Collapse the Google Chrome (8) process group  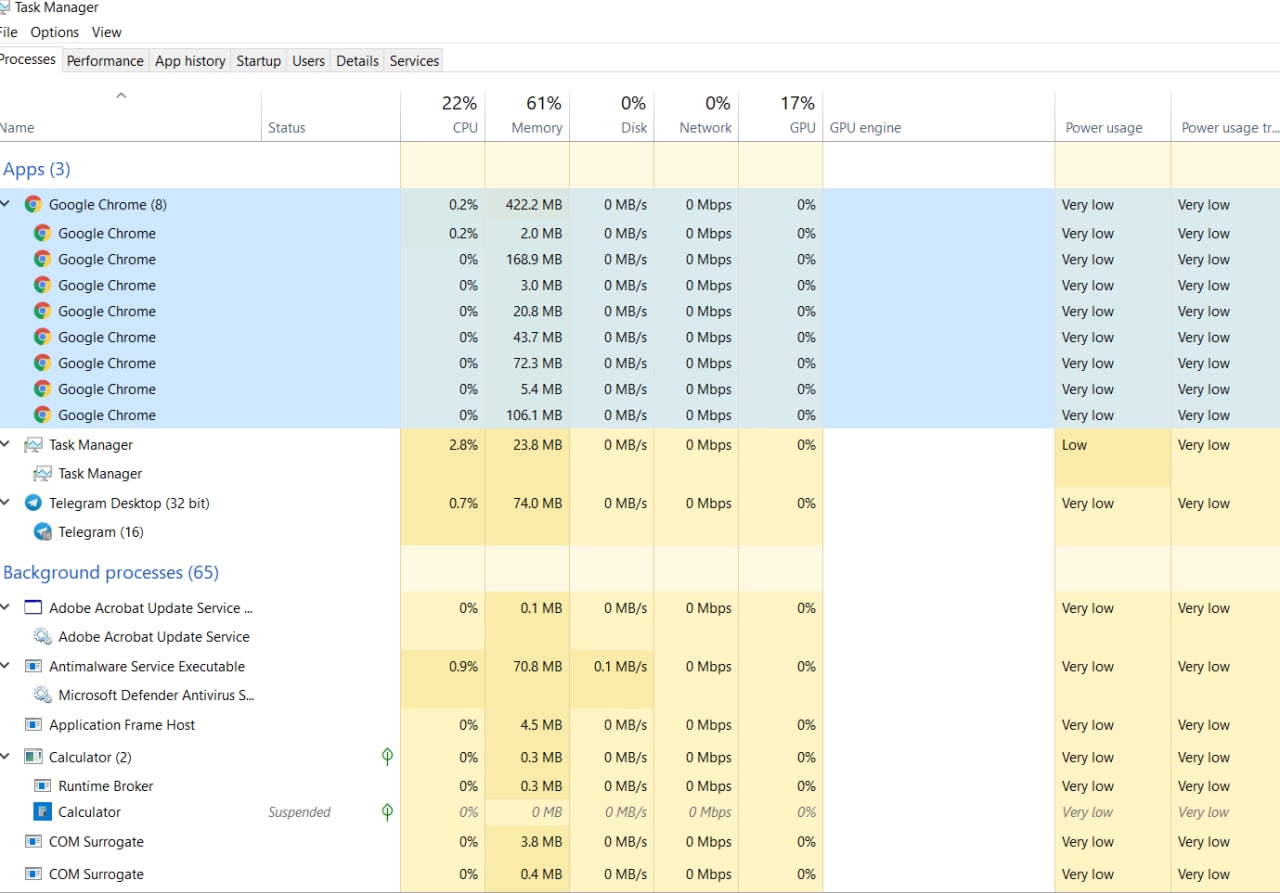pyautogui.click(x=5, y=203)
